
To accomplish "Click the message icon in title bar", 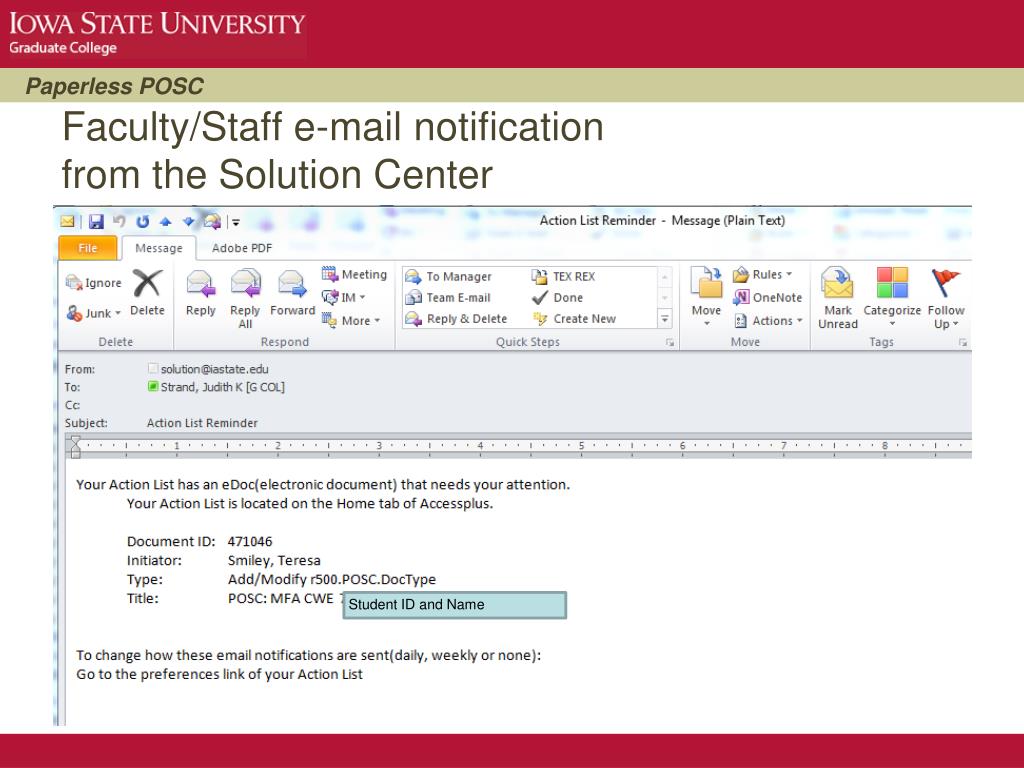I will tap(67, 222).
